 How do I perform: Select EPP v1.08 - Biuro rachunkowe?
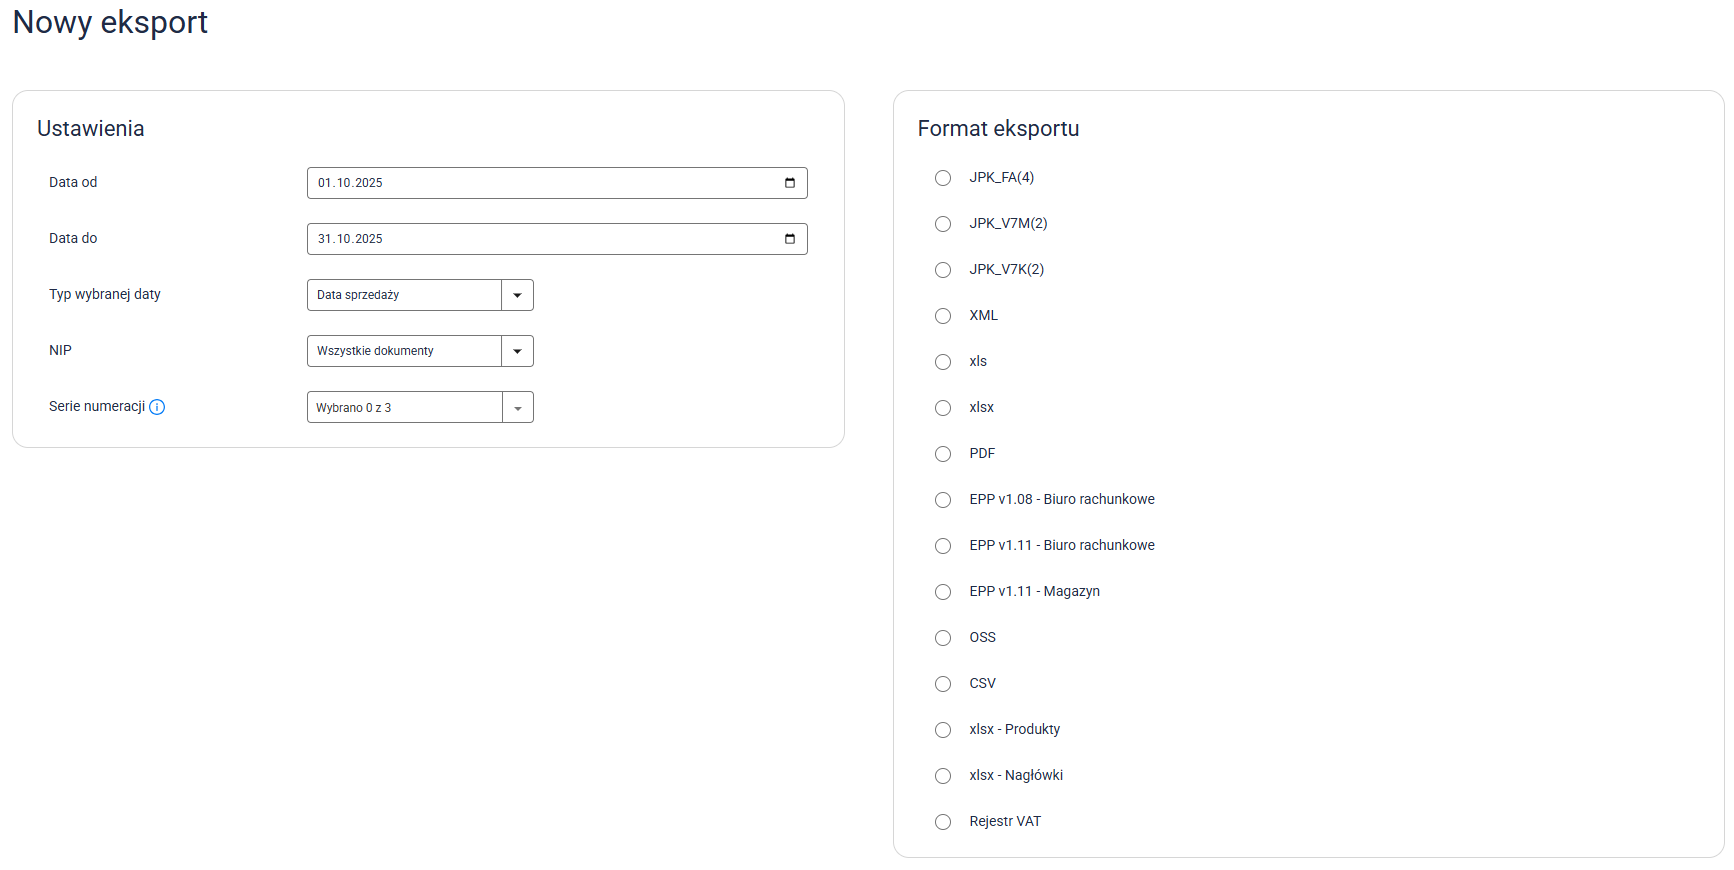(x=943, y=500)
